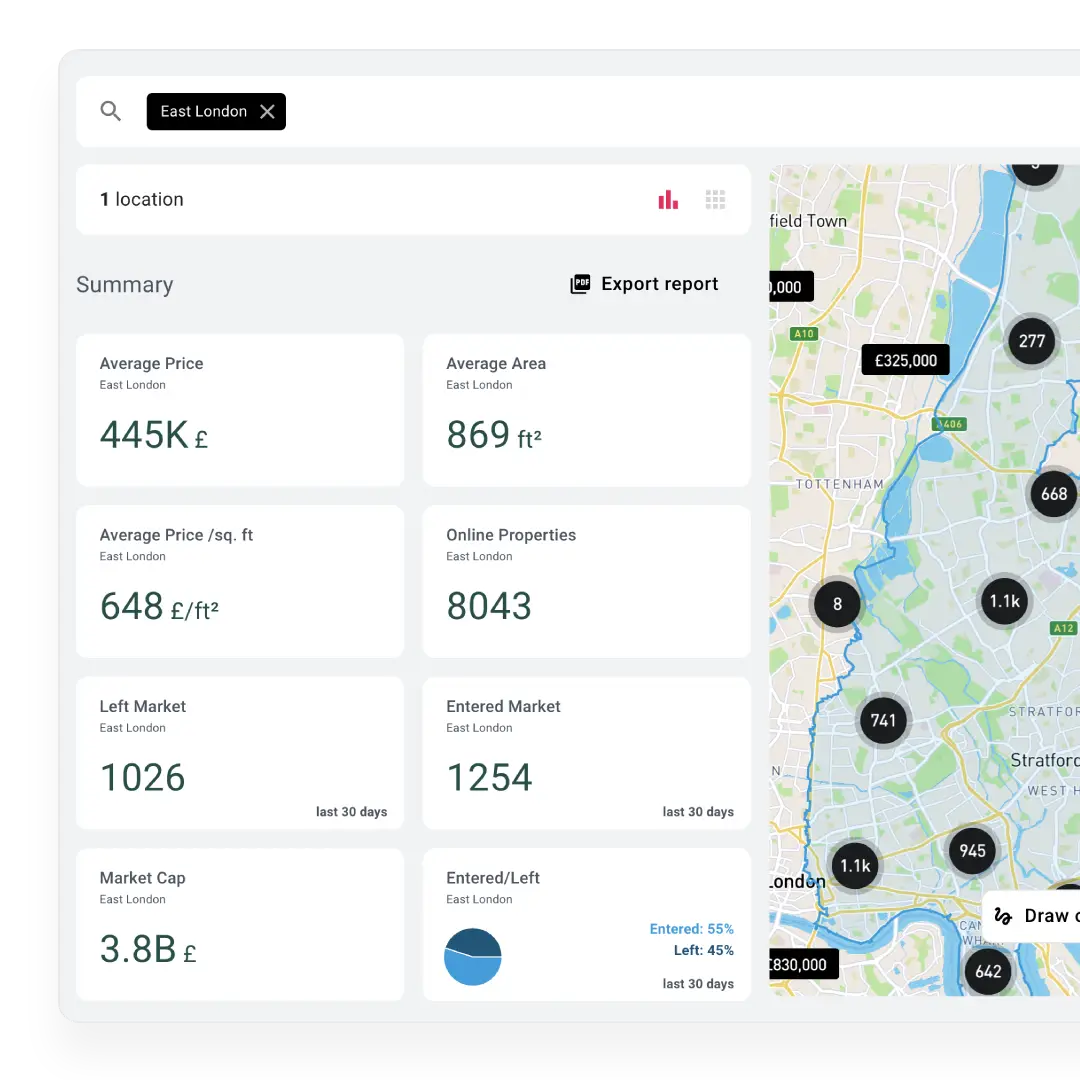Remove the East London filter tag

coord(267,112)
